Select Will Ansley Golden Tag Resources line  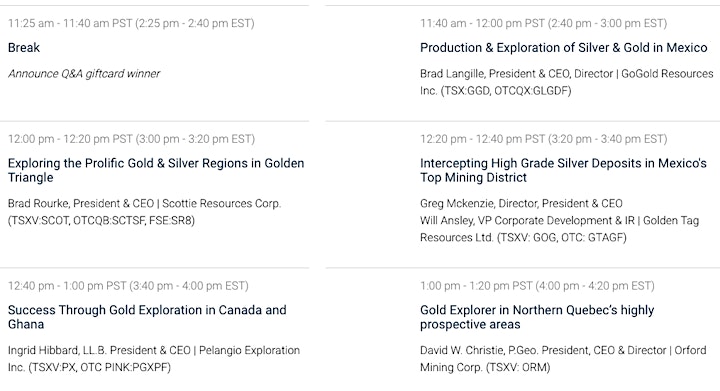click(559, 229)
